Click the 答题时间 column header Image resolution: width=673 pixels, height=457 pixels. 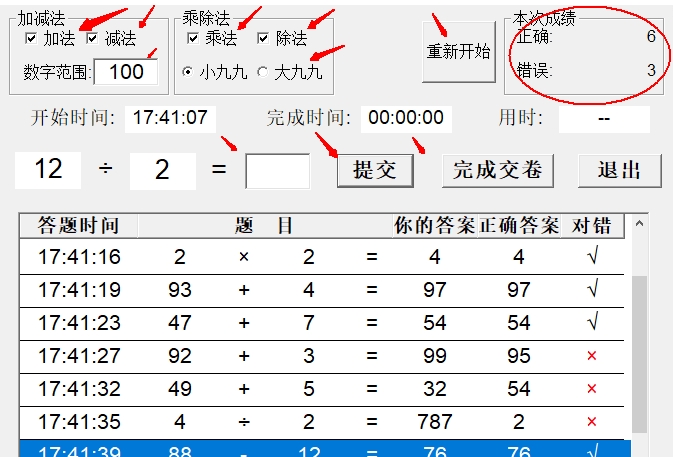click(x=79, y=225)
